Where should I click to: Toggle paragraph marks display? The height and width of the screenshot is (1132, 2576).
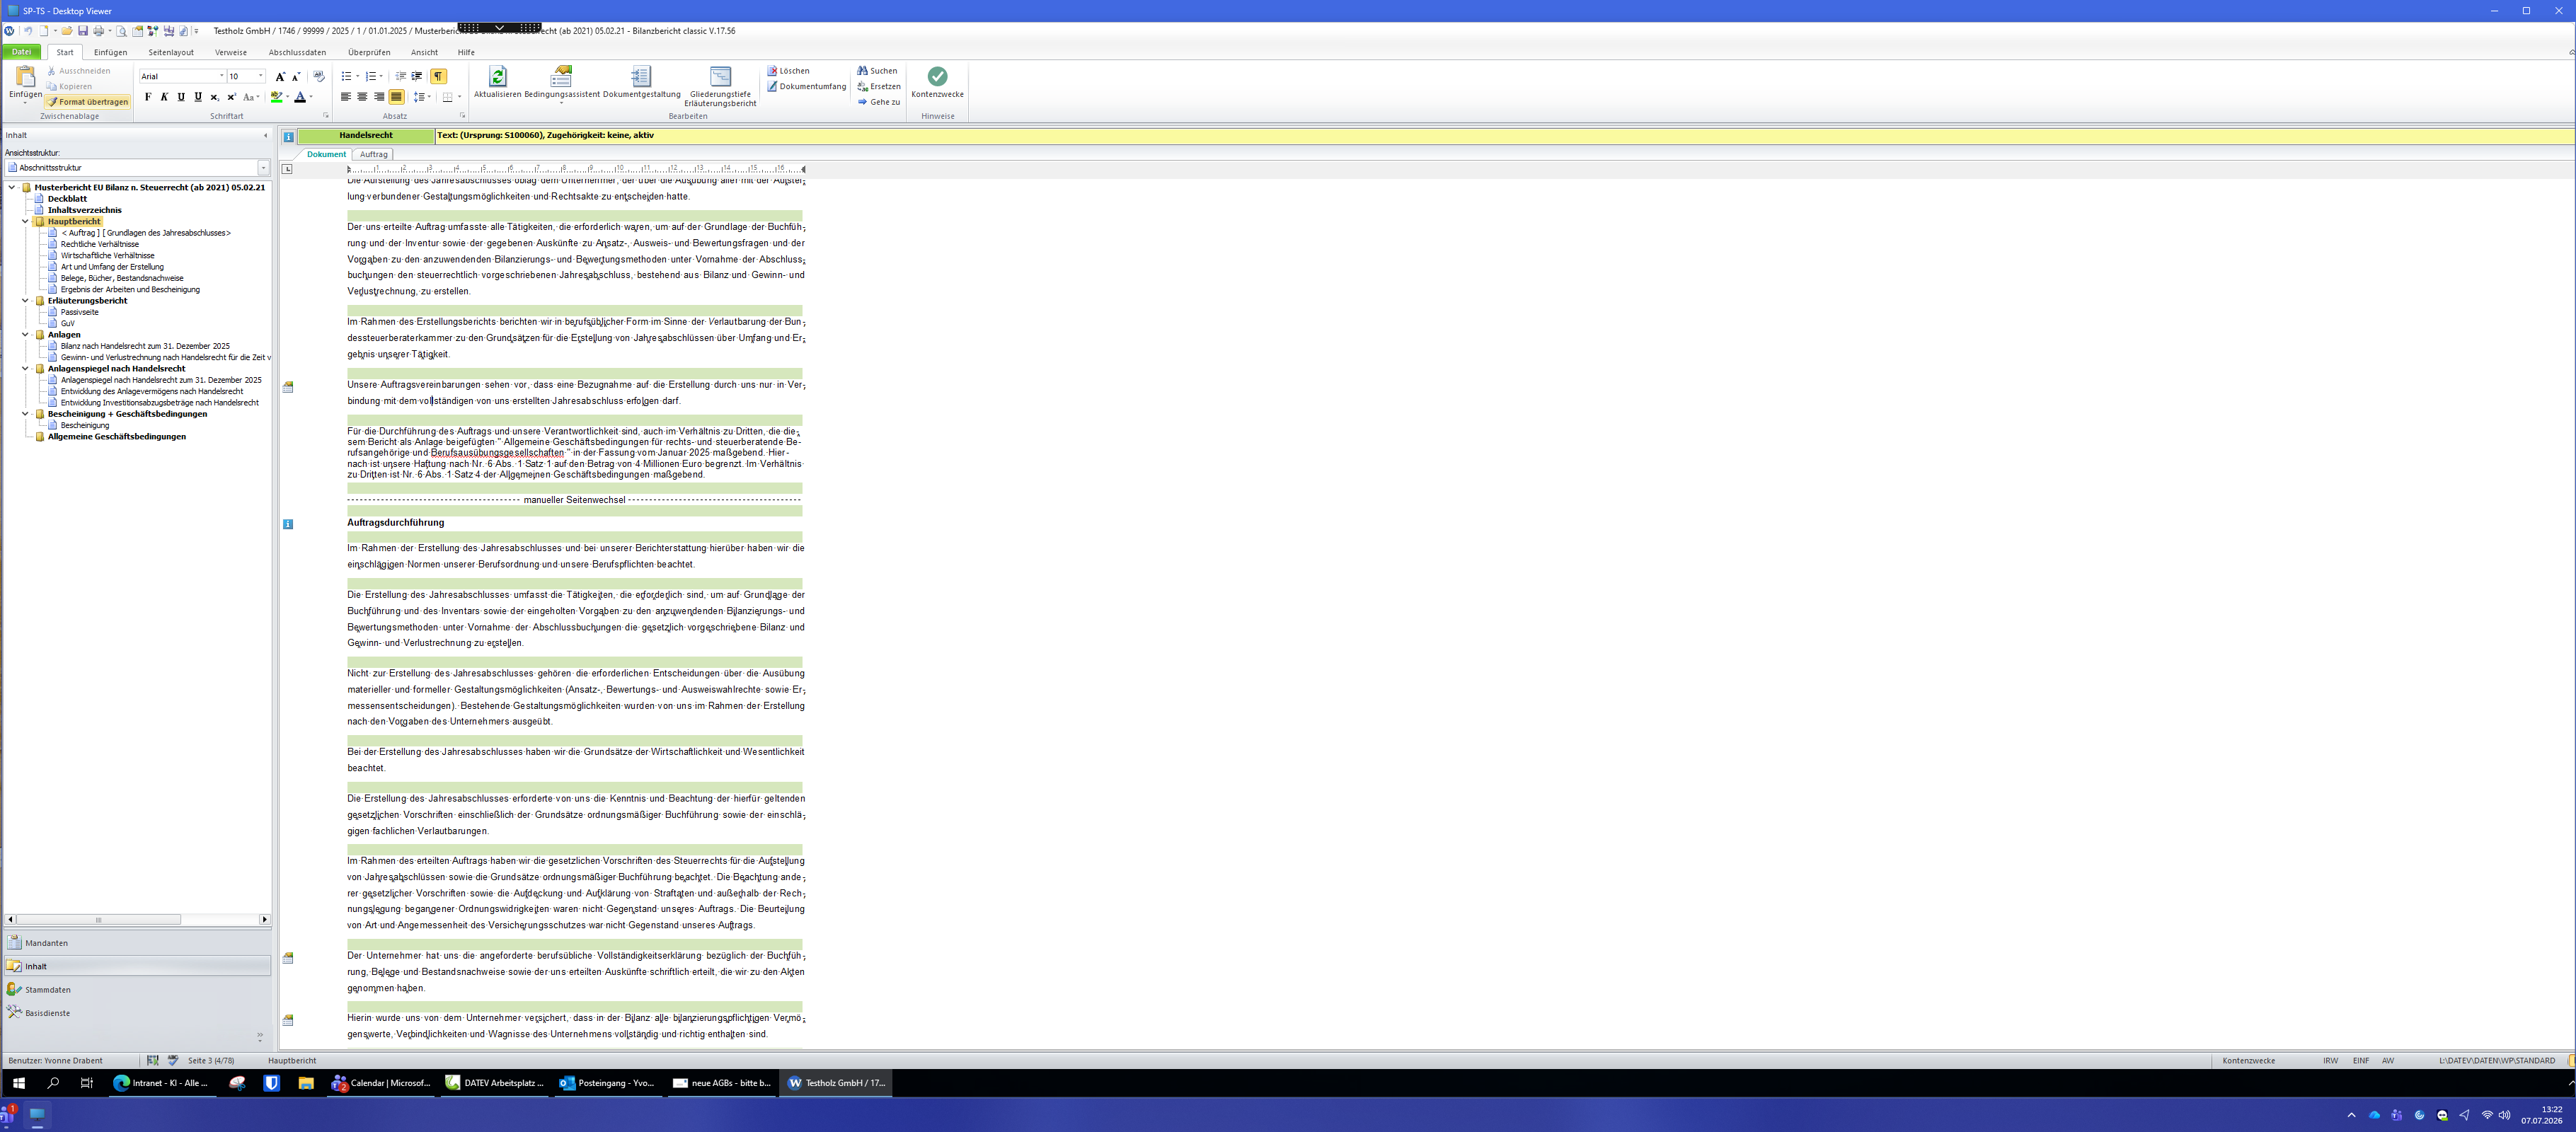tap(439, 76)
